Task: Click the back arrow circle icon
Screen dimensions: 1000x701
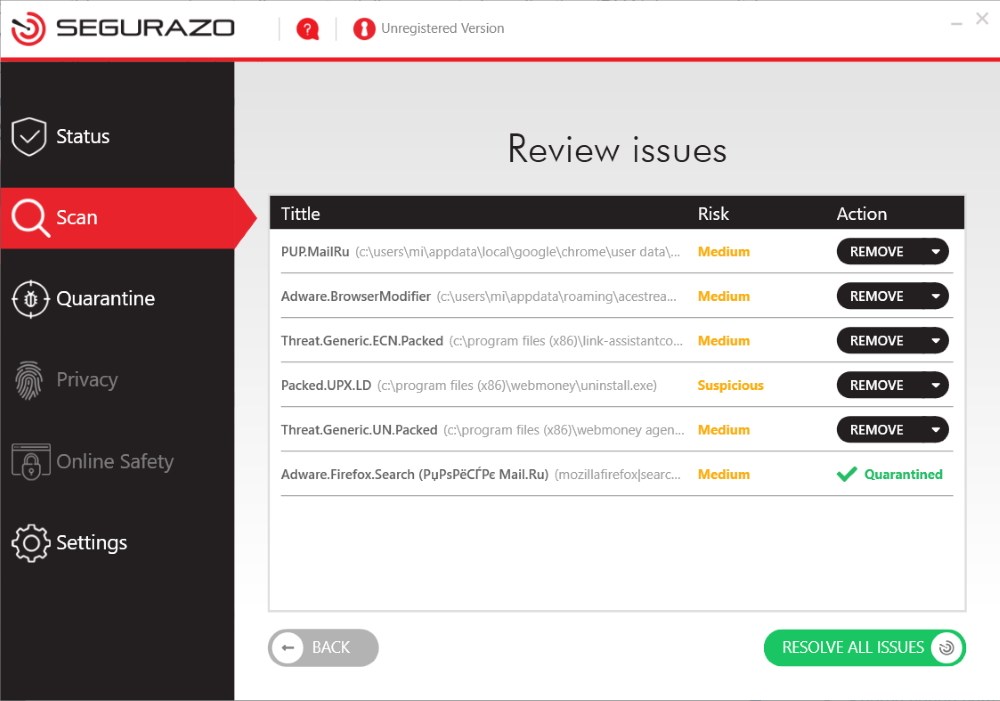Action: pyautogui.click(x=288, y=648)
